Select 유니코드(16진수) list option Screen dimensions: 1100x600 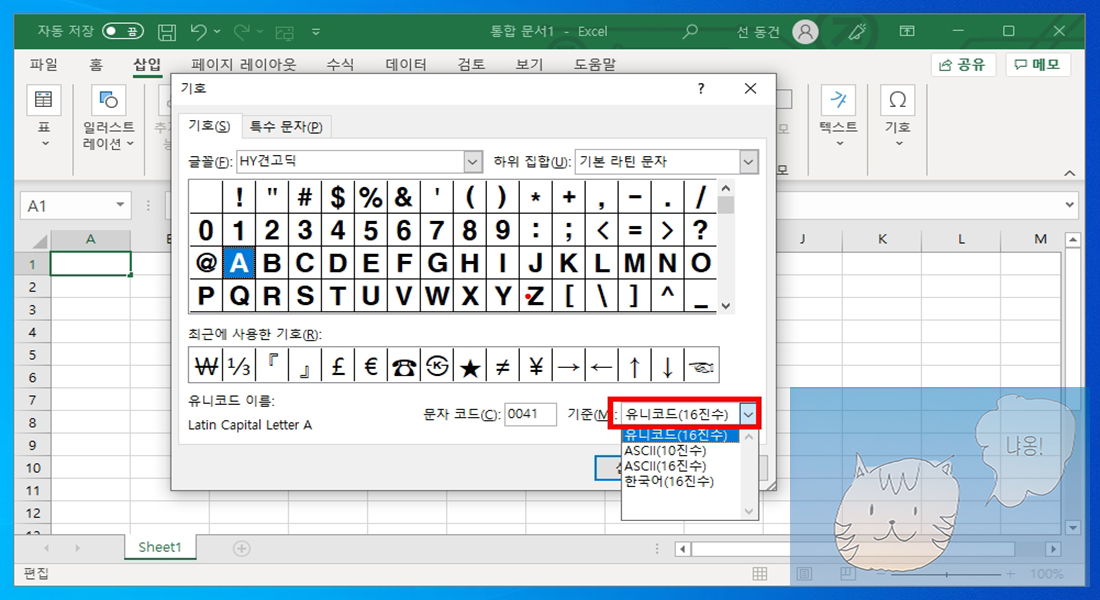[680, 435]
